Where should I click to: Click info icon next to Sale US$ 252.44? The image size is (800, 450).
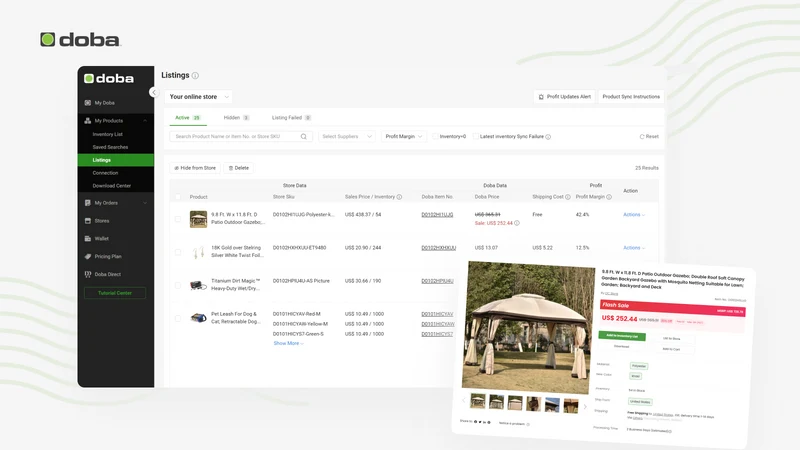[x=517, y=223]
